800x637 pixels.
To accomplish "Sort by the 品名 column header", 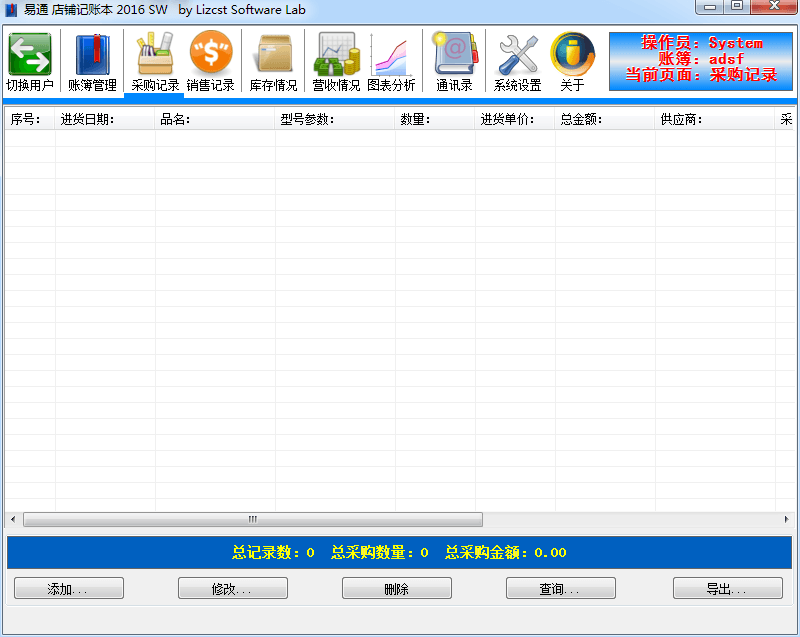I will (215, 120).
